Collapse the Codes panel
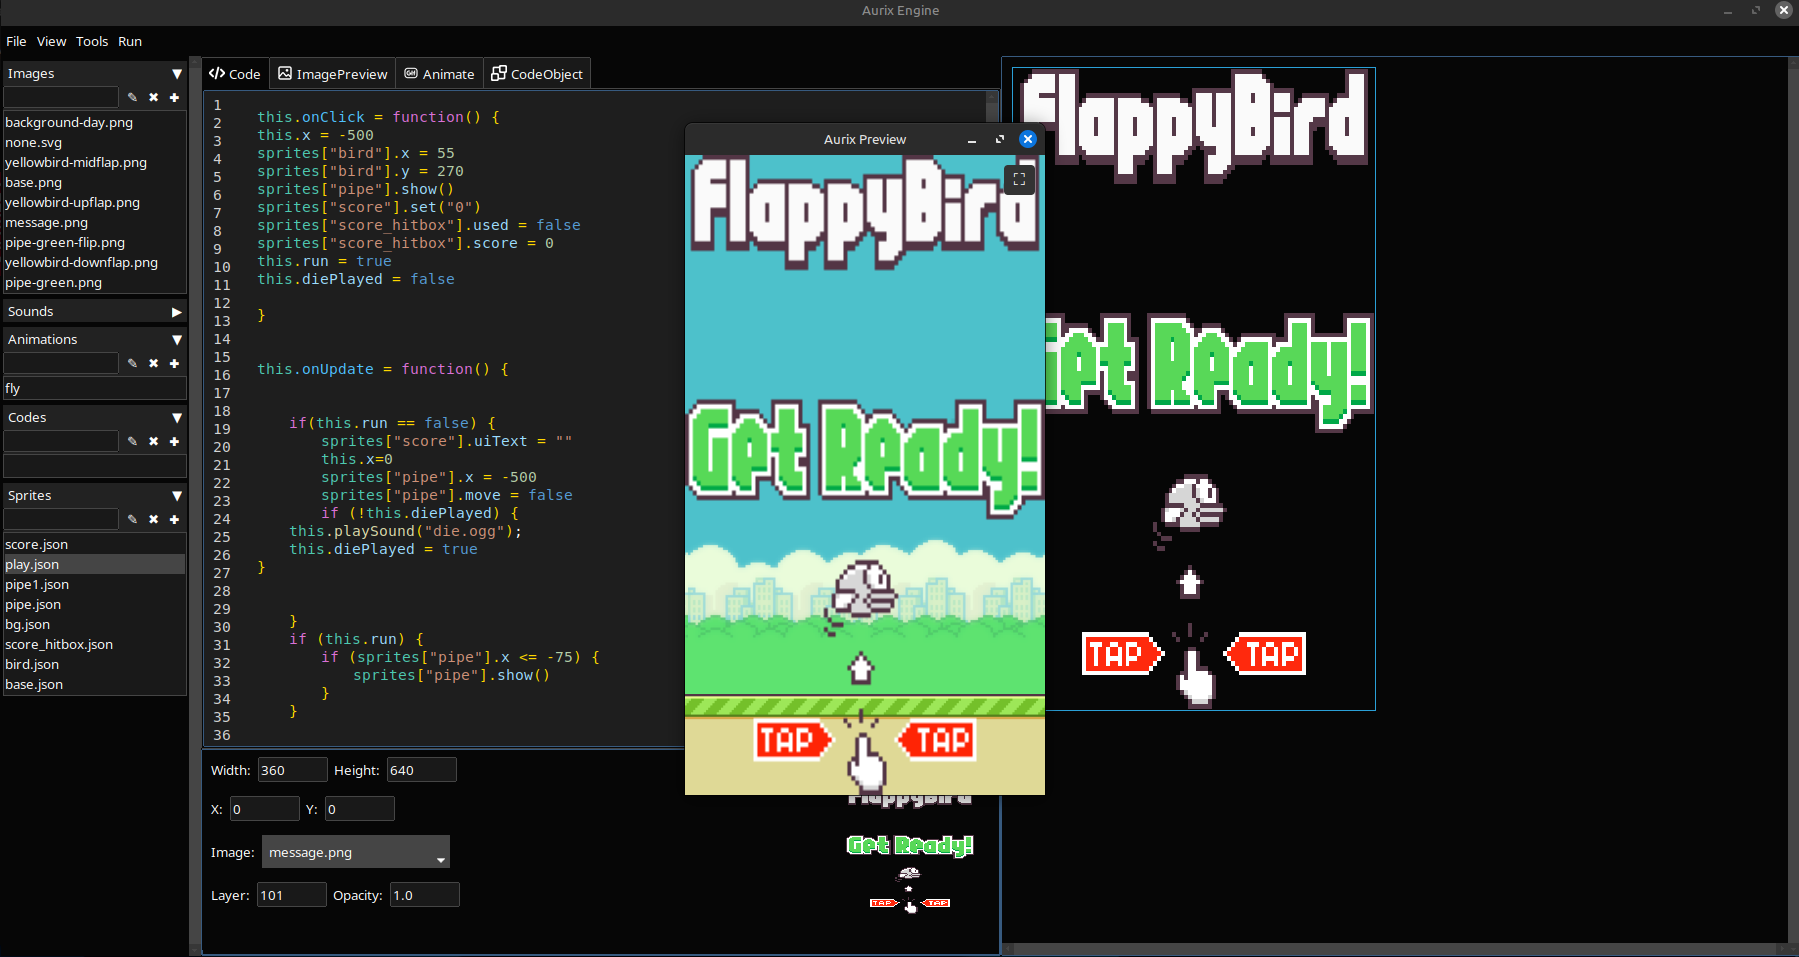The image size is (1799, 957). 177,417
